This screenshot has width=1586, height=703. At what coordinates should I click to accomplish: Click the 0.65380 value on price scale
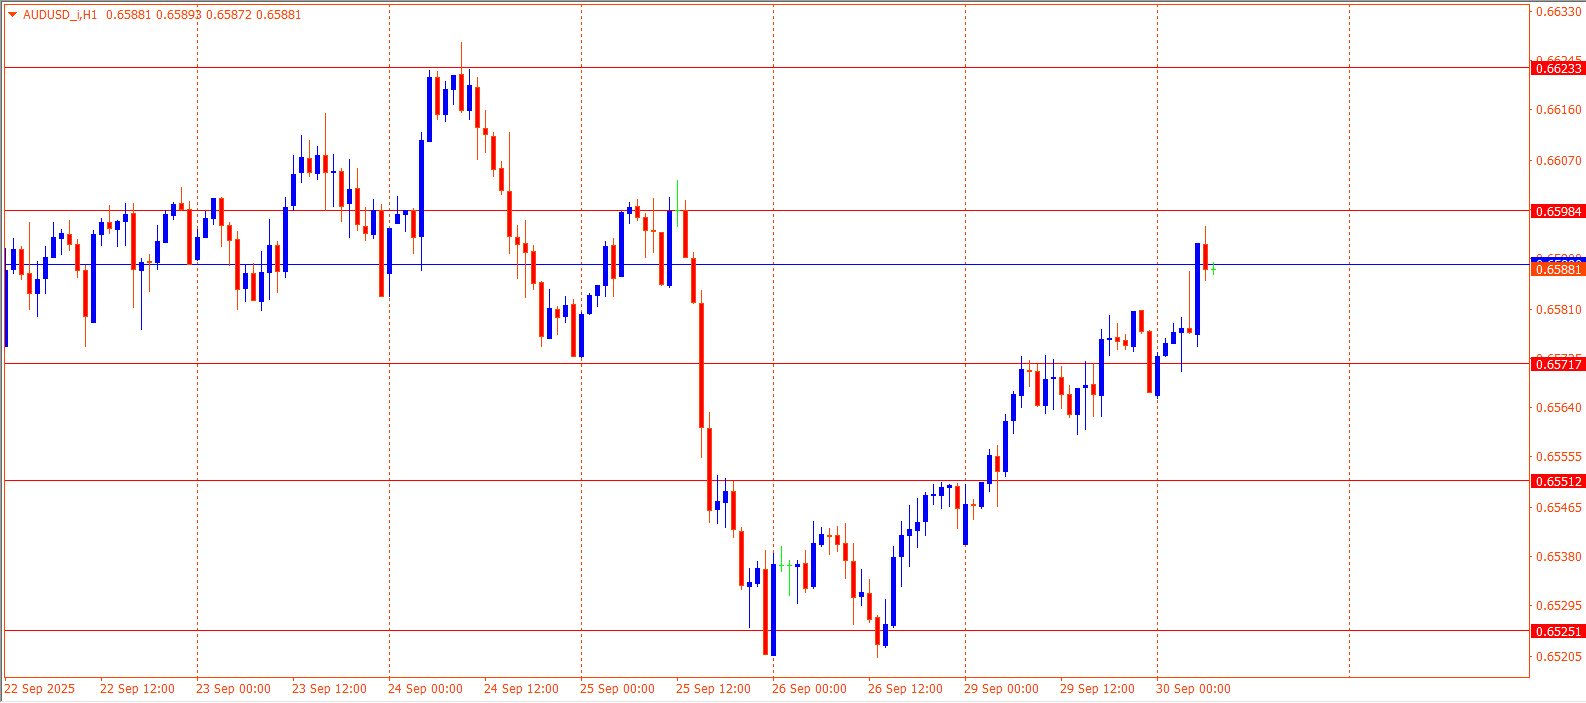pos(1558,557)
